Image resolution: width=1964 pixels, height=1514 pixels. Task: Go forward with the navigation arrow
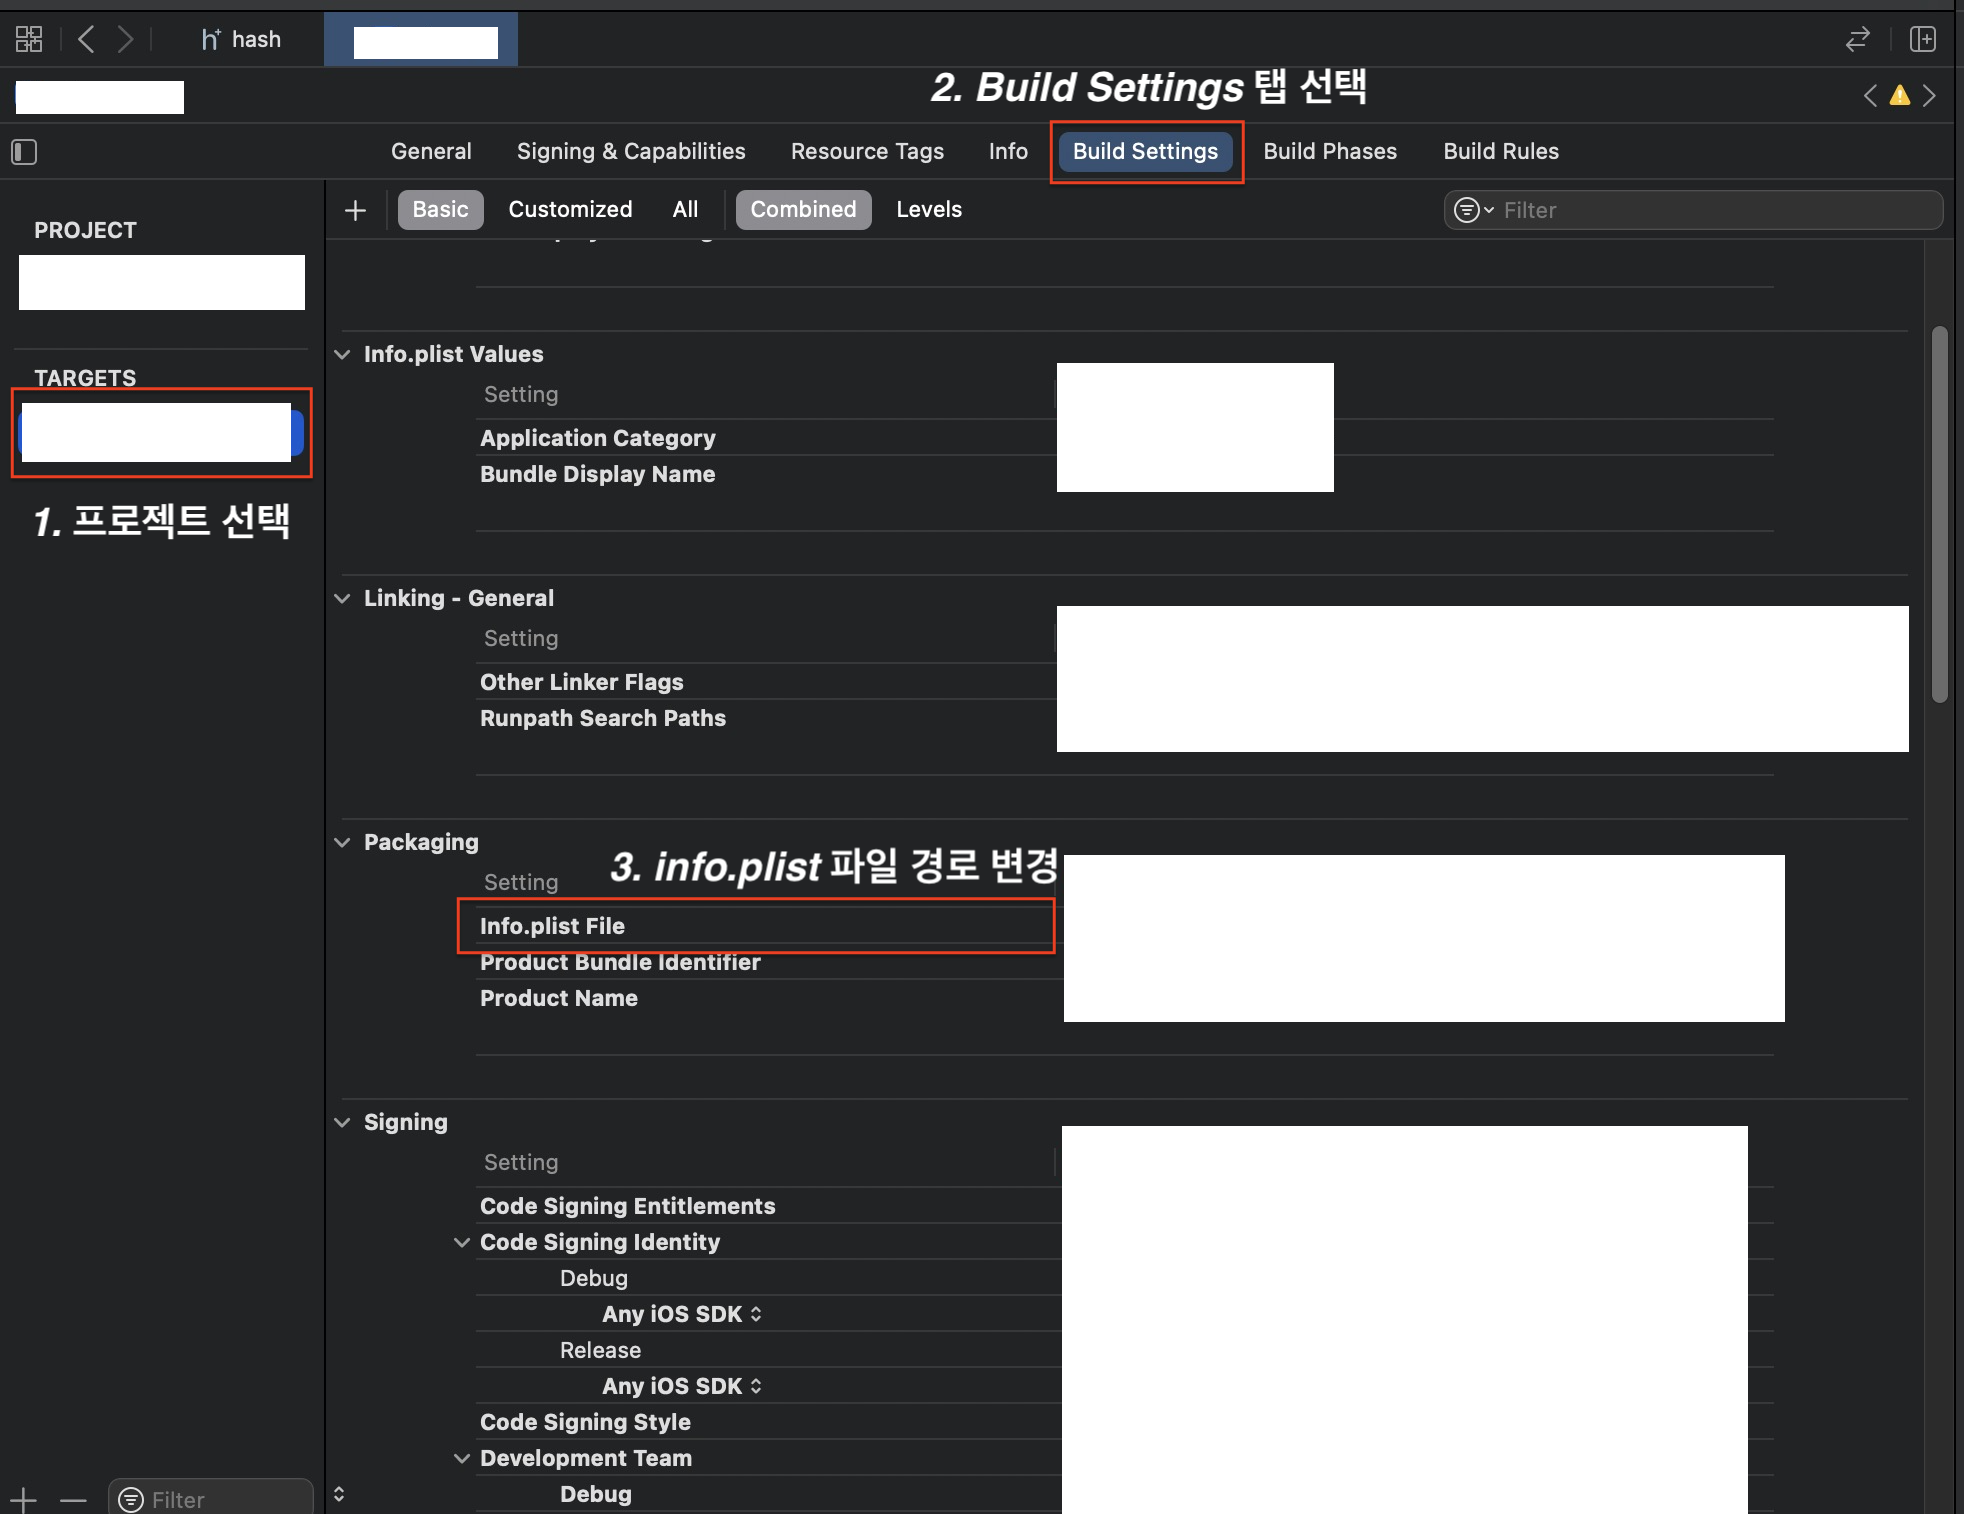point(125,39)
